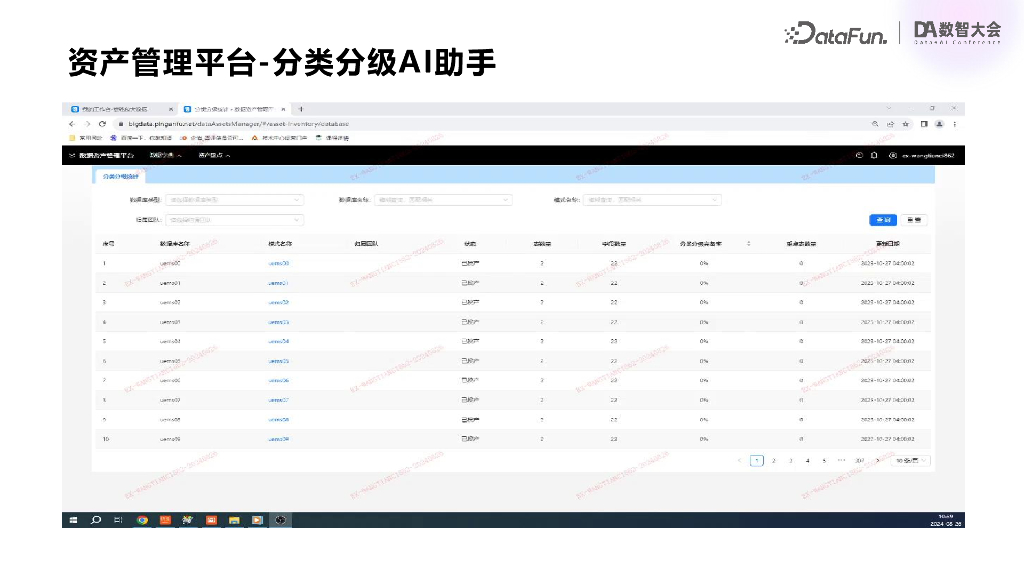Open the 归属团队 dropdown filter

tap(234, 220)
